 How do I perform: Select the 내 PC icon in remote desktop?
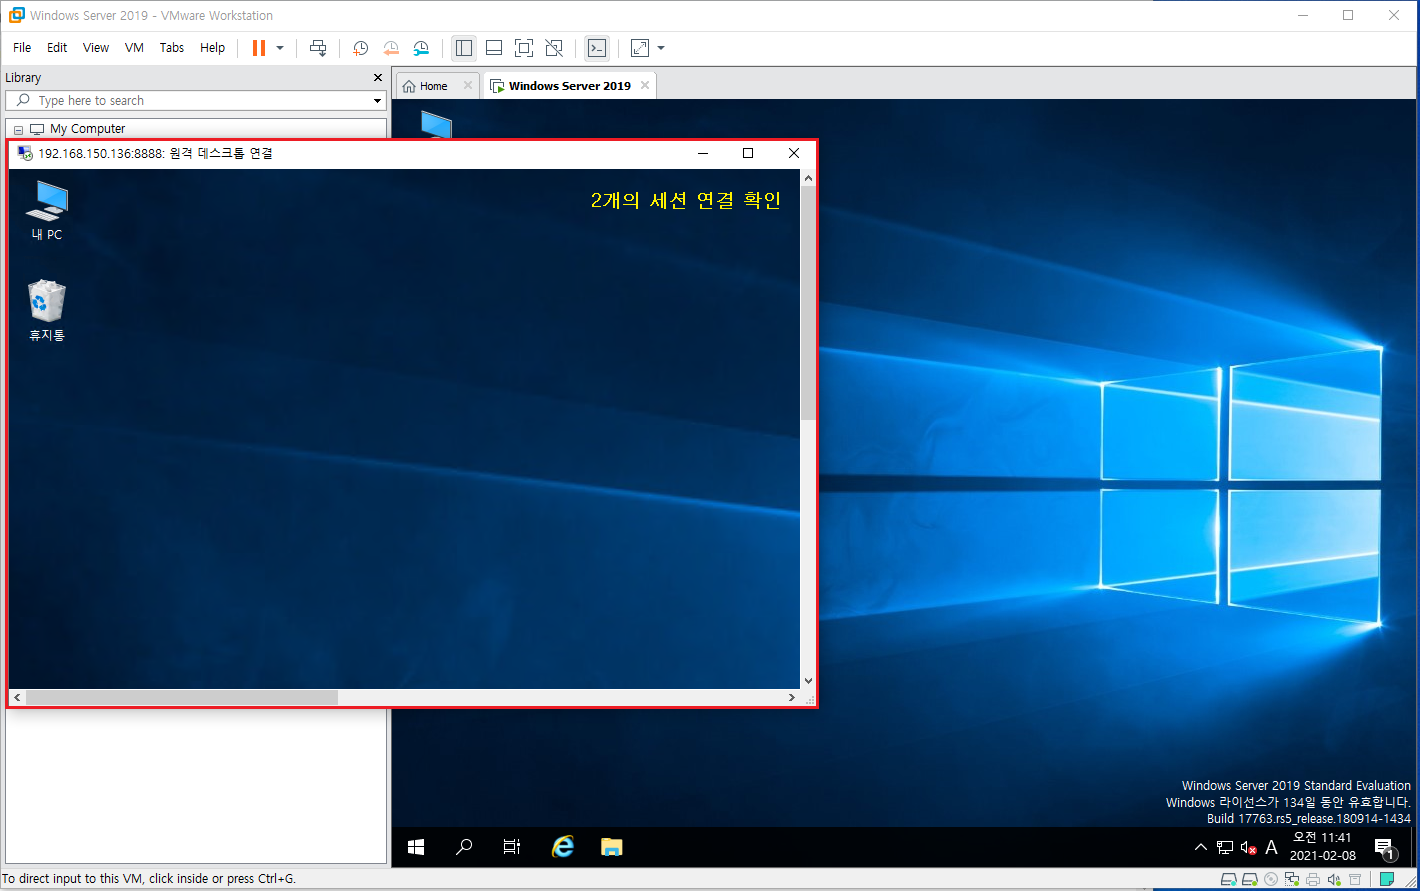[46, 211]
